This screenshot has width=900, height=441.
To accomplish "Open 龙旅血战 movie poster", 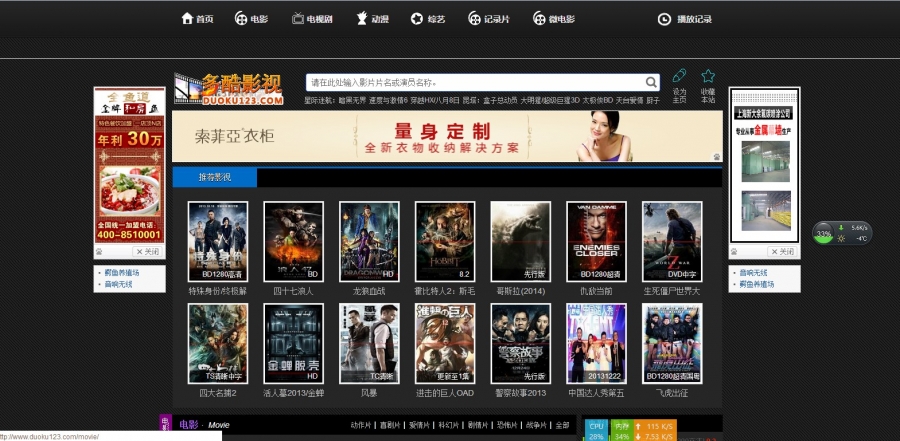I will [369, 241].
